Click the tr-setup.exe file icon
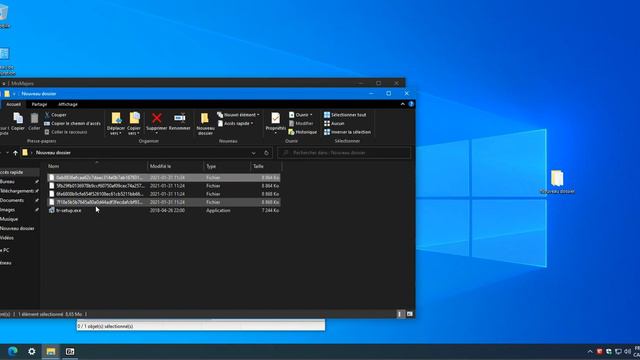Viewport: 640px width, 360px height. pyautogui.click(x=51, y=210)
